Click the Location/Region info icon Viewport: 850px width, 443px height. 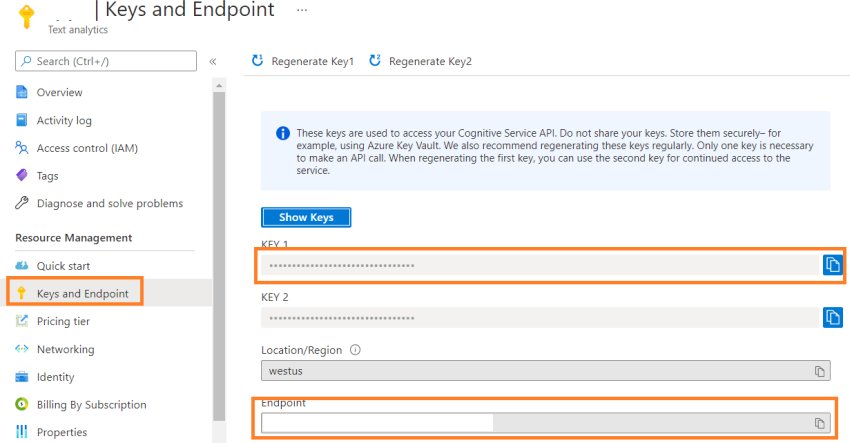pyautogui.click(x=355, y=350)
